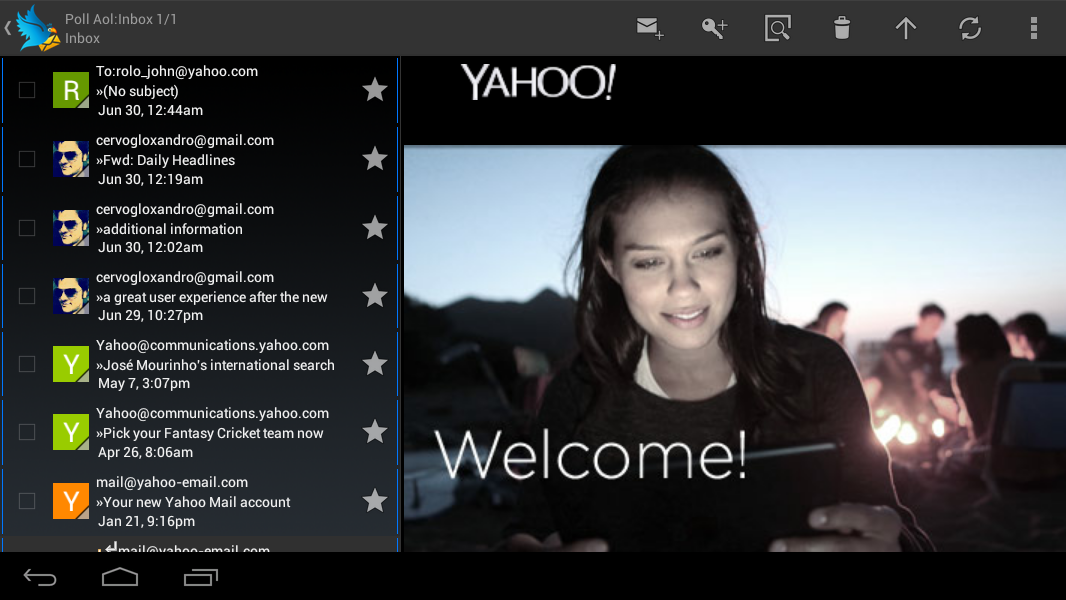Tap the Android back navigation button
The width and height of the screenshot is (1066, 600).
pyautogui.click(x=40, y=578)
